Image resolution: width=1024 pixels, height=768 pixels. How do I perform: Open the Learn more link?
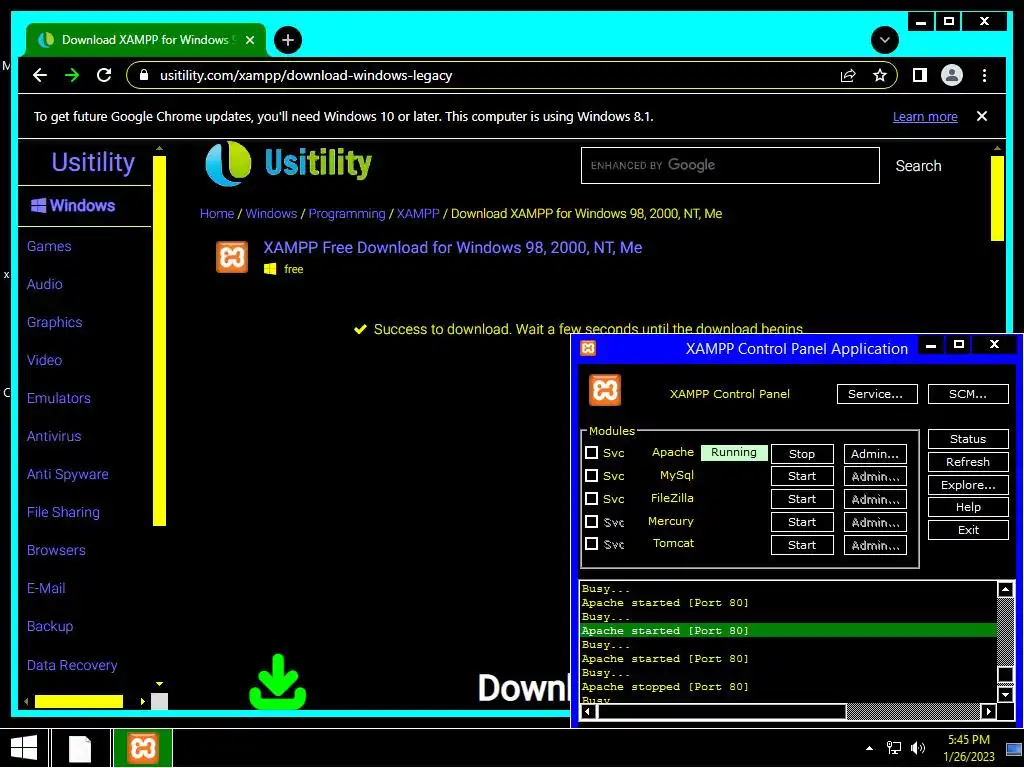pos(925,116)
